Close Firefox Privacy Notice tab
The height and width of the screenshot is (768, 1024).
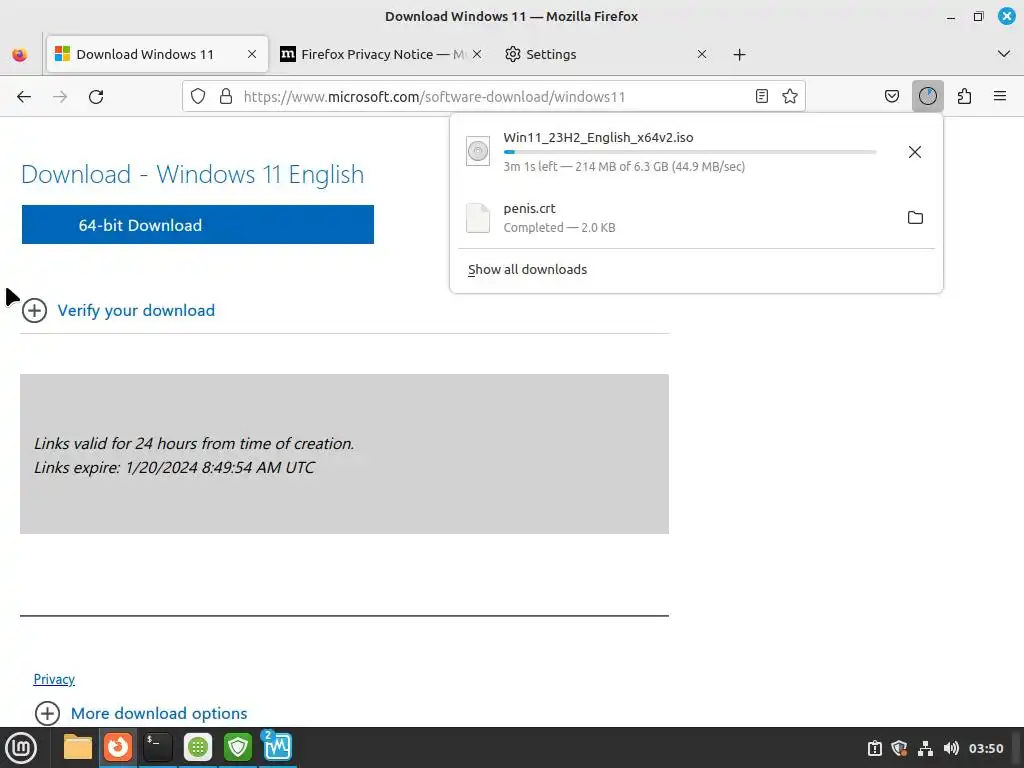click(x=477, y=54)
